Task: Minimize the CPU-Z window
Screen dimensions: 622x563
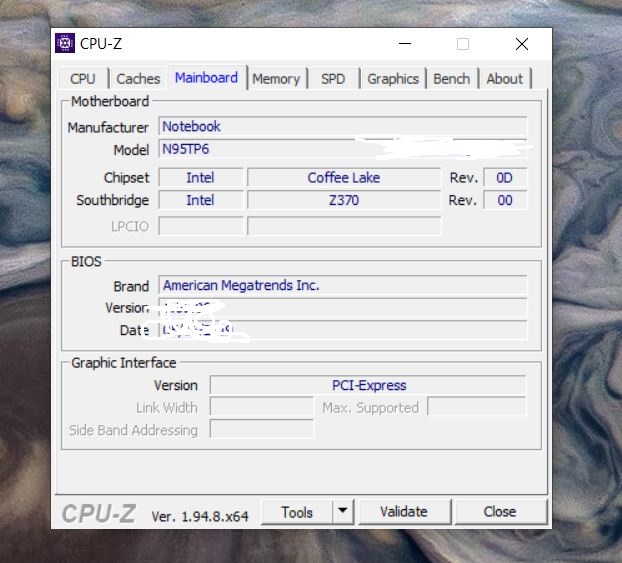Action: [405, 44]
